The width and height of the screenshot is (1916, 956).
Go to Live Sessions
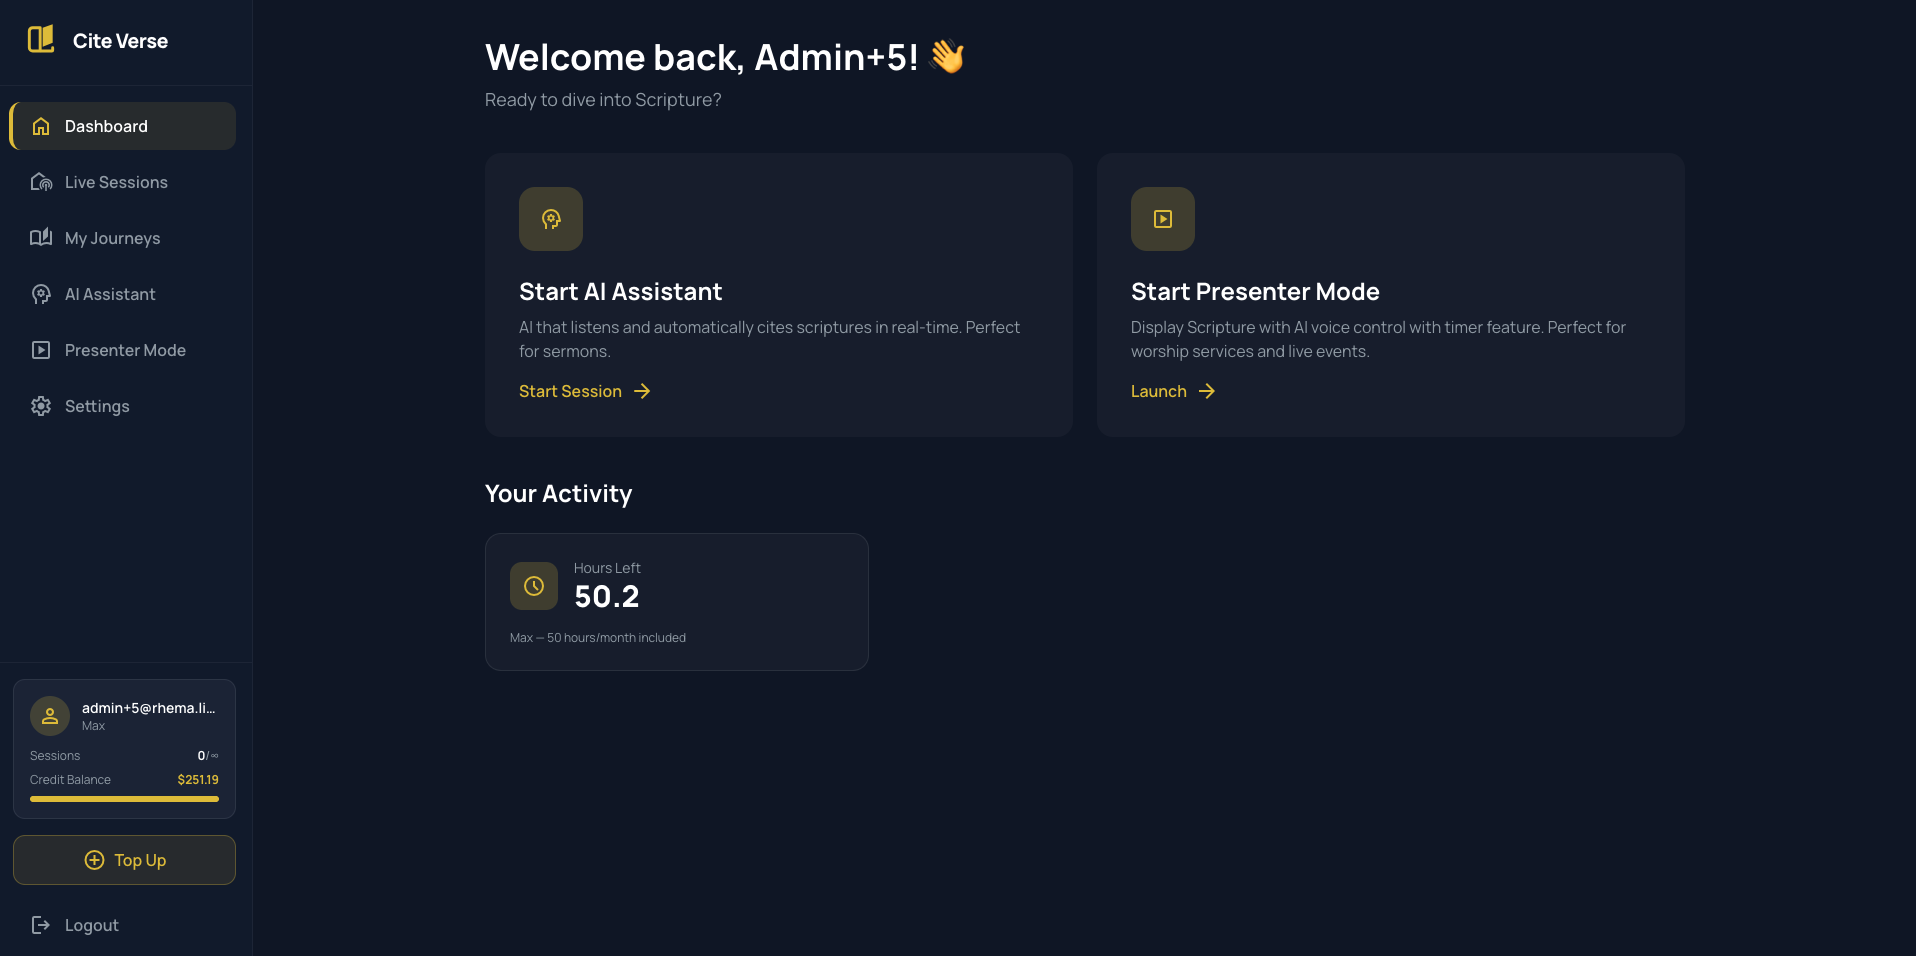(116, 182)
